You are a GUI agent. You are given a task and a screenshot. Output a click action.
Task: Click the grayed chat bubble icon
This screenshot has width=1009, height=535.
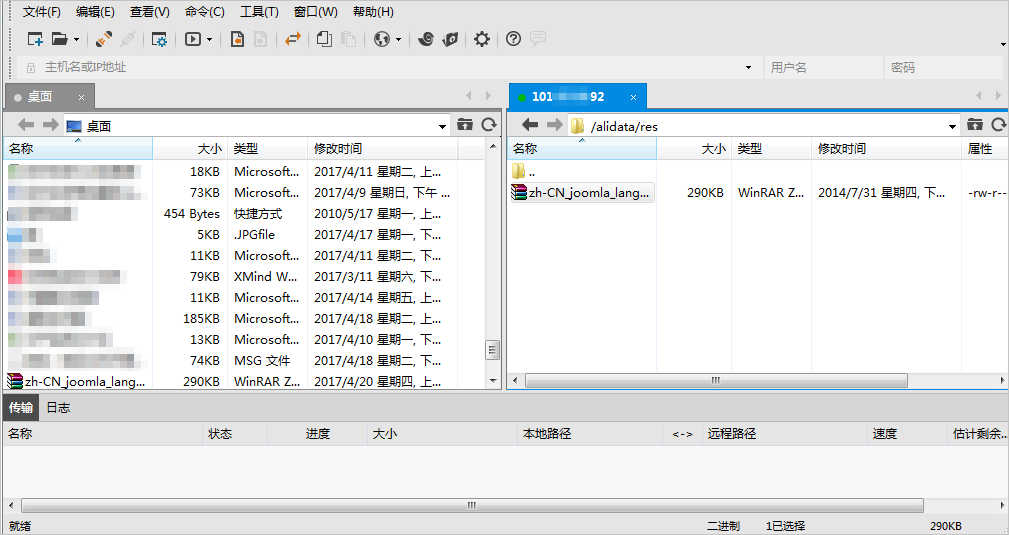pos(538,39)
